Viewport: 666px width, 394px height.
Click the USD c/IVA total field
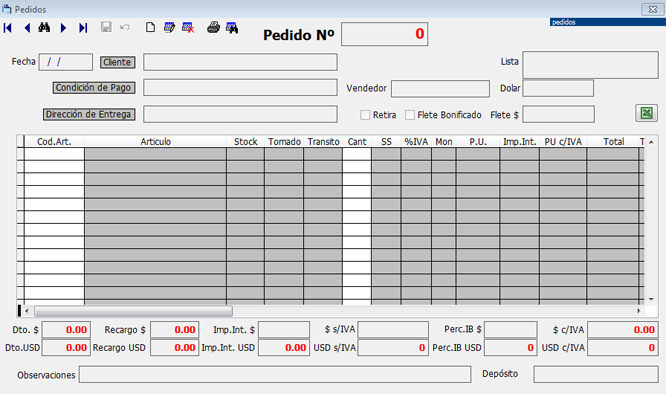point(623,348)
